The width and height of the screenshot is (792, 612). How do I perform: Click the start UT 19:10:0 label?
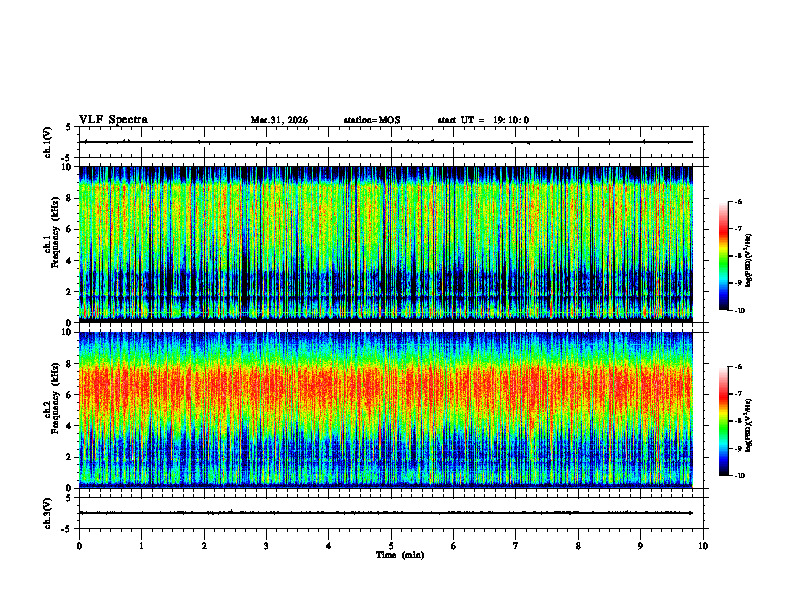coord(483,120)
